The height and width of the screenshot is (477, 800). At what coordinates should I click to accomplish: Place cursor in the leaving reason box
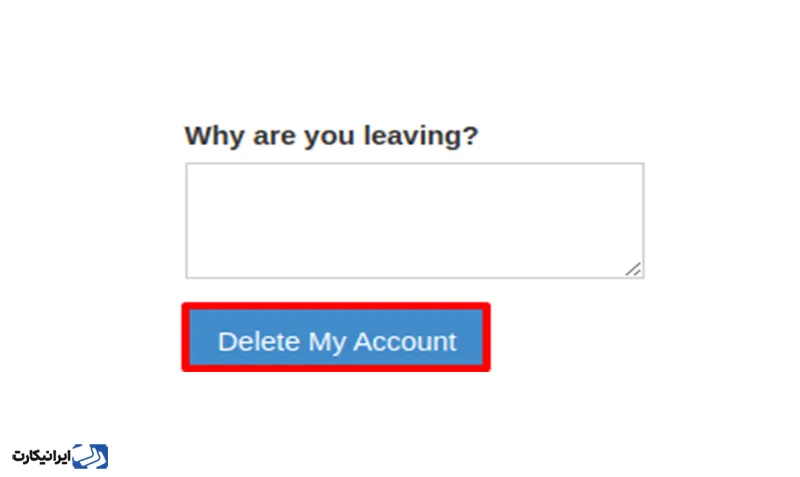coord(414,220)
